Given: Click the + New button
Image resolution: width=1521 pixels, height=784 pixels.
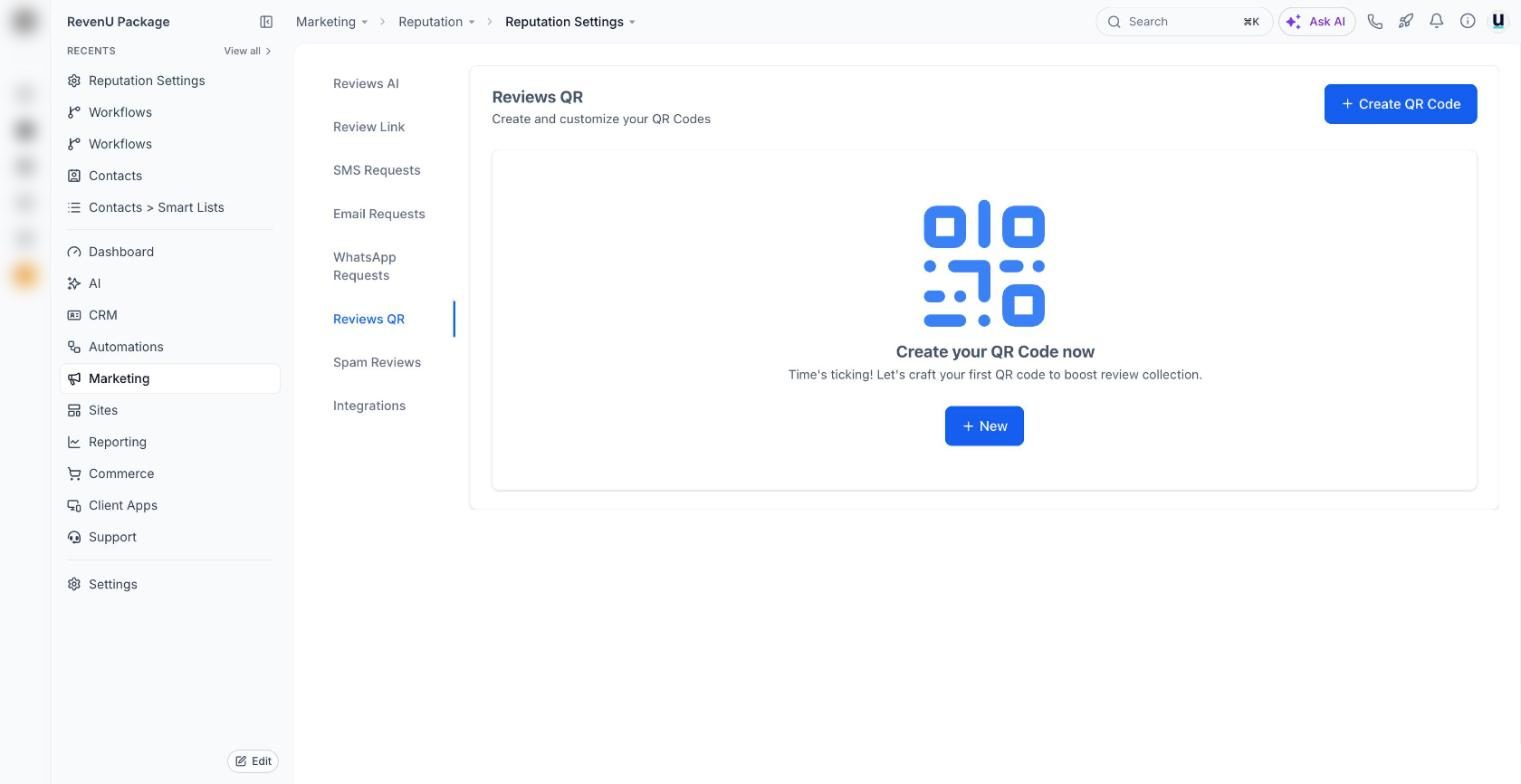Looking at the screenshot, I should (984, 426).
